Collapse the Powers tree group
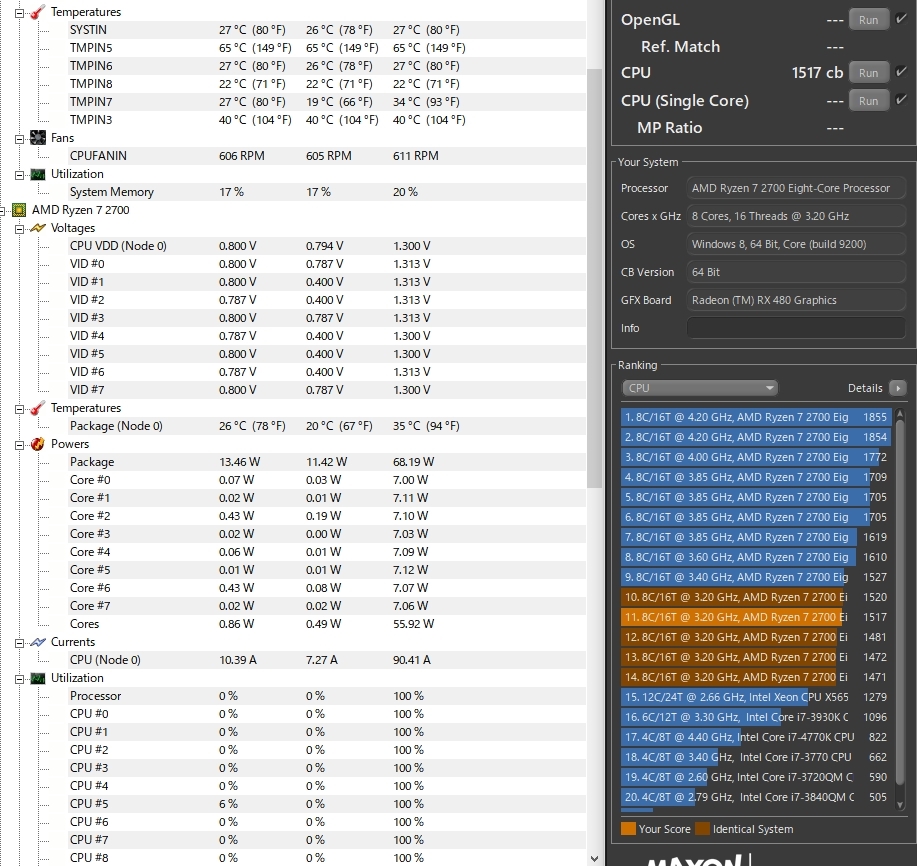Image resolution: width=917 pixels, height=866 pixels. pos(19,445)
